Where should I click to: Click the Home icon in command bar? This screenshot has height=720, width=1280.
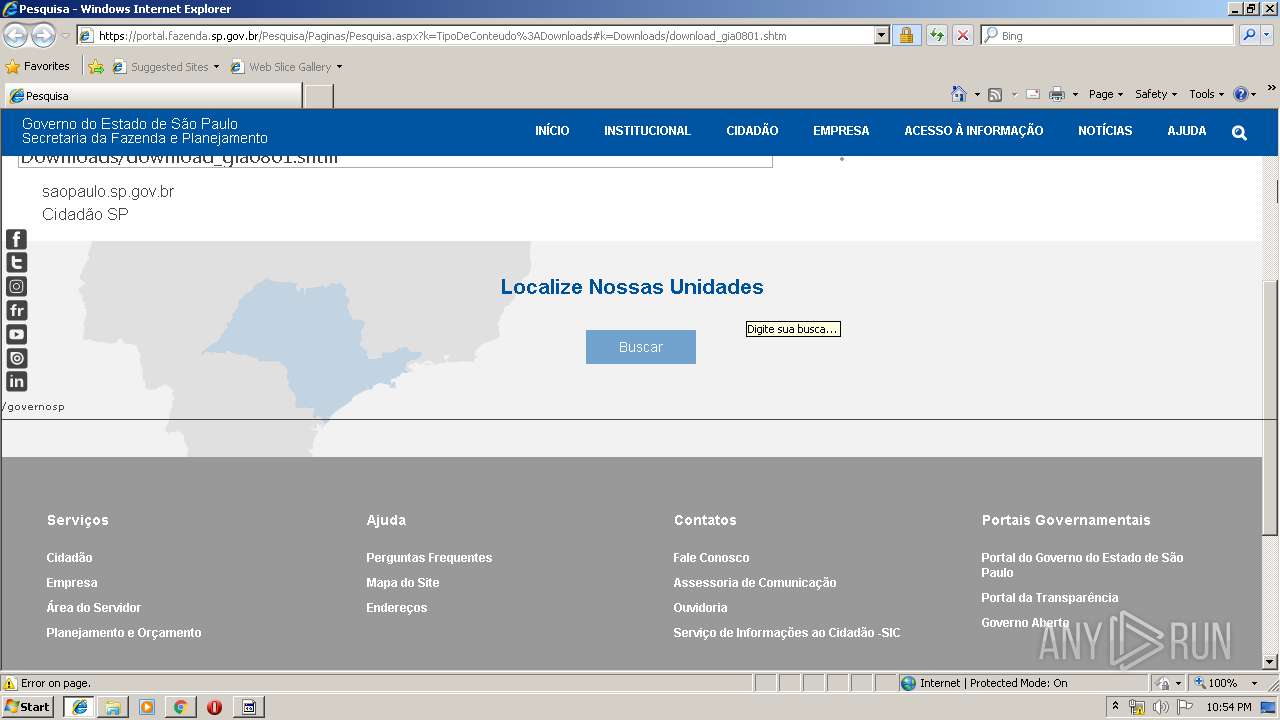[x=959, y=94]
